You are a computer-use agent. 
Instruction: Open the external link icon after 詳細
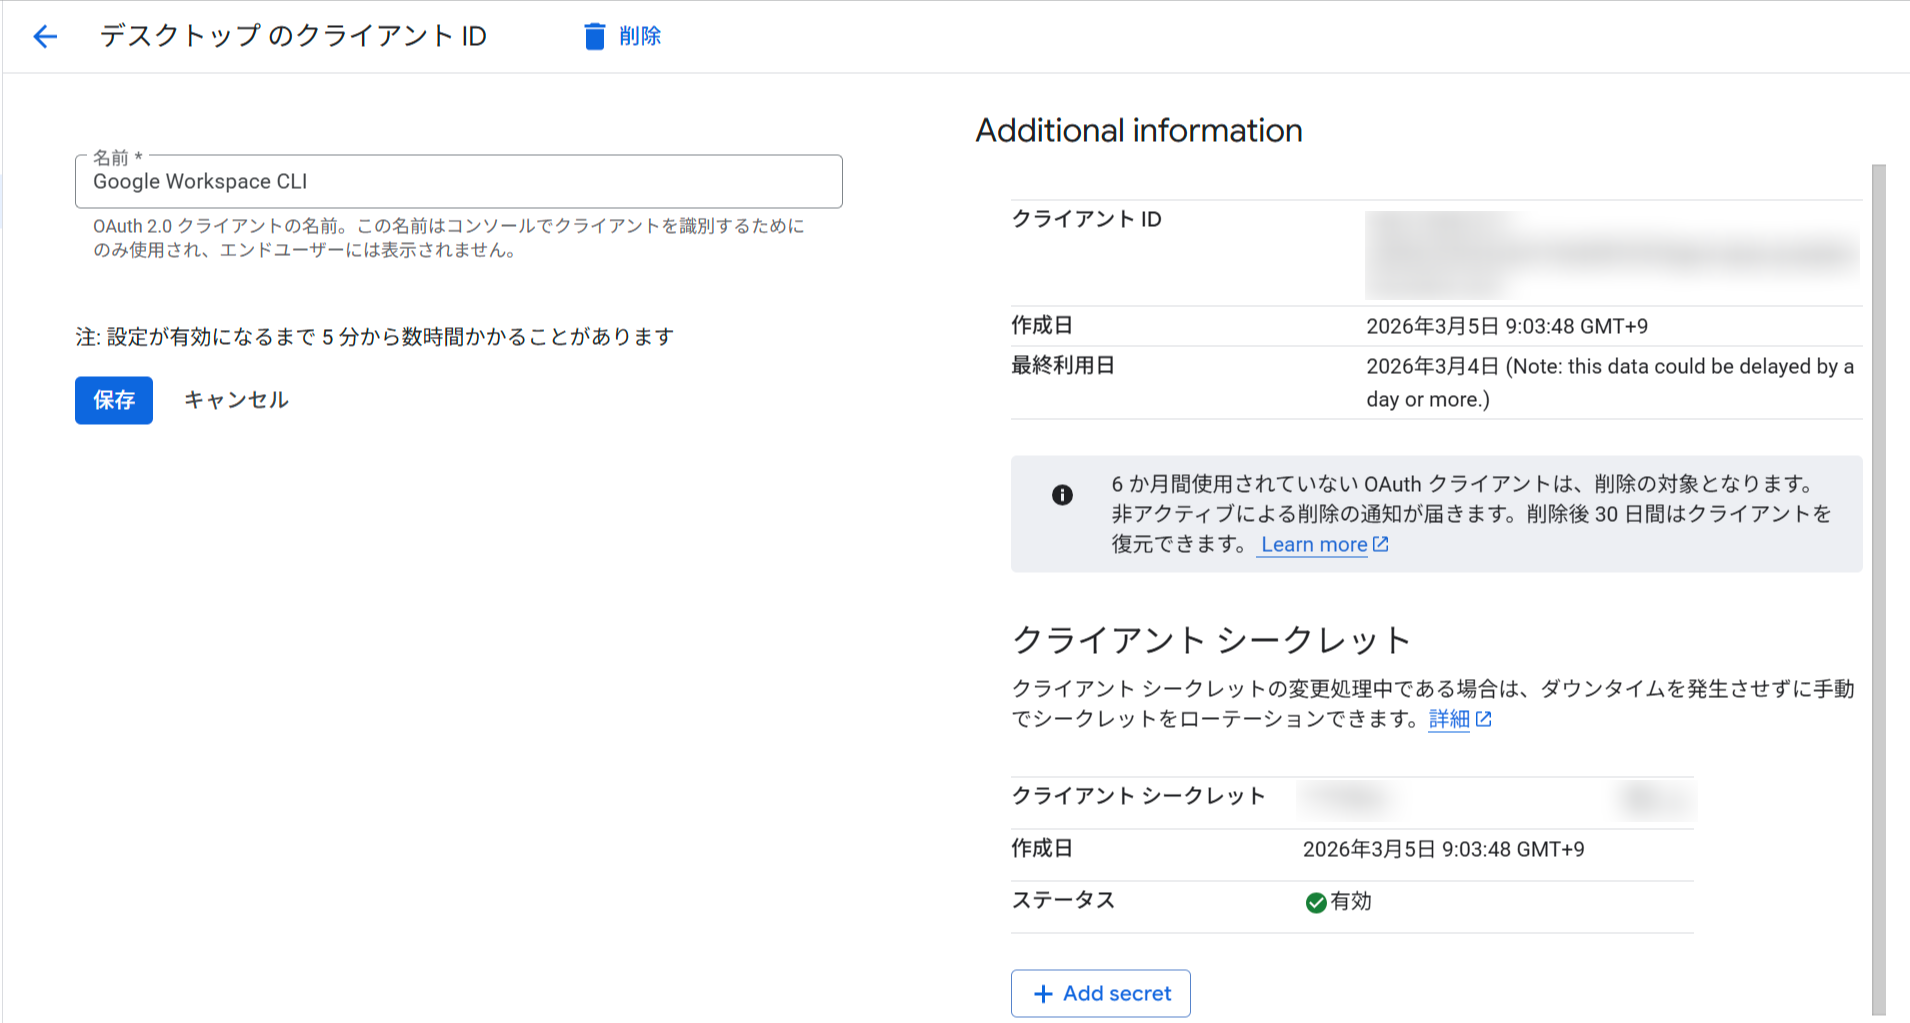pyautogui.click(x=1484, y=718)
